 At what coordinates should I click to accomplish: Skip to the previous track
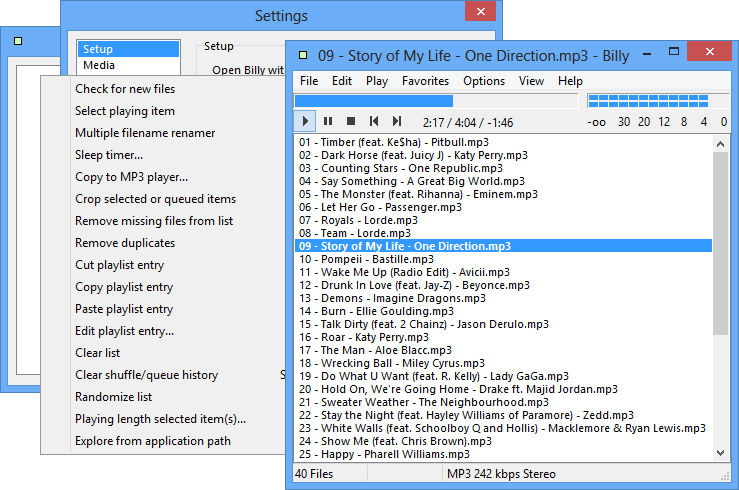click(374, 122)
